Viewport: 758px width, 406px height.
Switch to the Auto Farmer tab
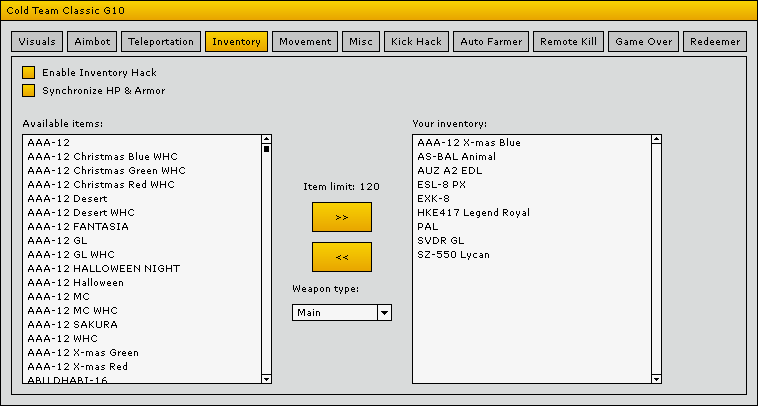tap(490, 42)
